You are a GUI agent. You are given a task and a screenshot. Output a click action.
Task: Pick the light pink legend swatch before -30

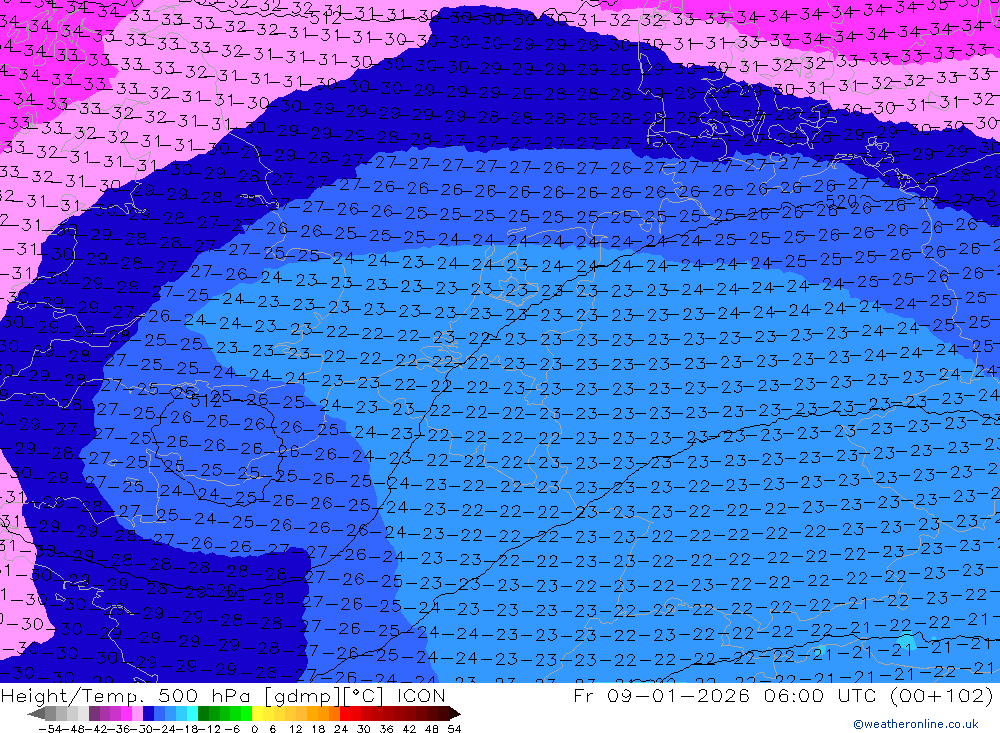(x=137, y=713)
